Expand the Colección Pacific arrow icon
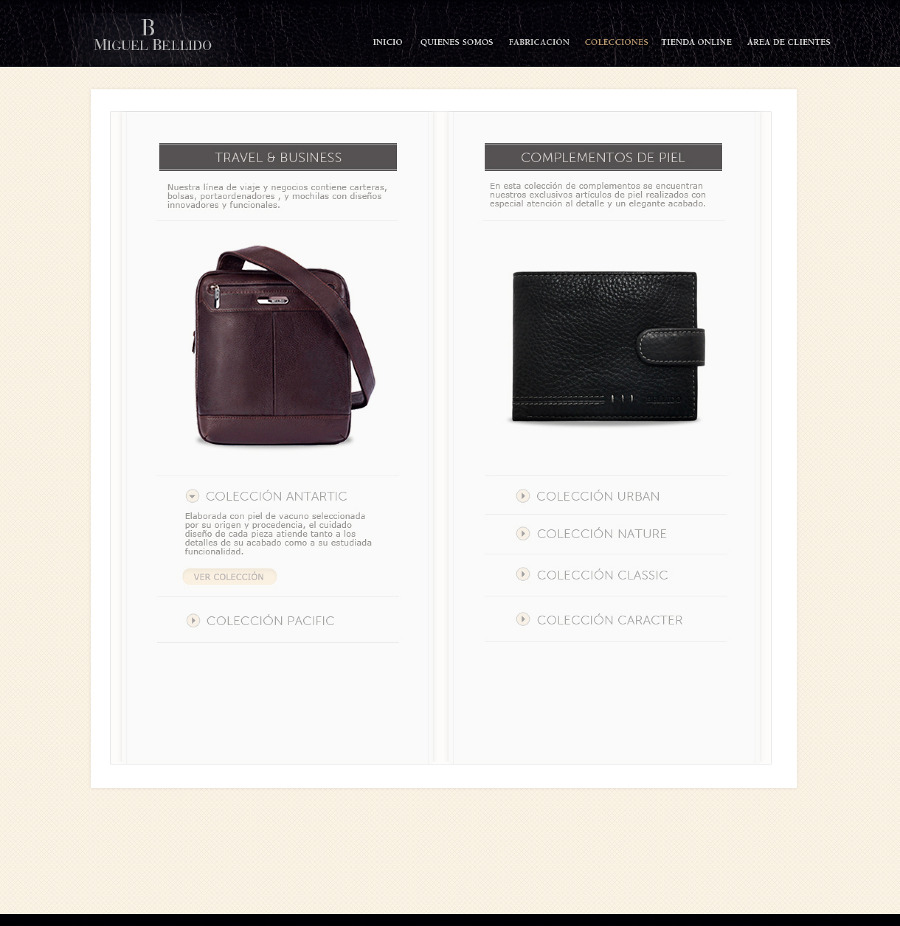The height and width of the screenshot is (926, 900). [x=193, y=620]
